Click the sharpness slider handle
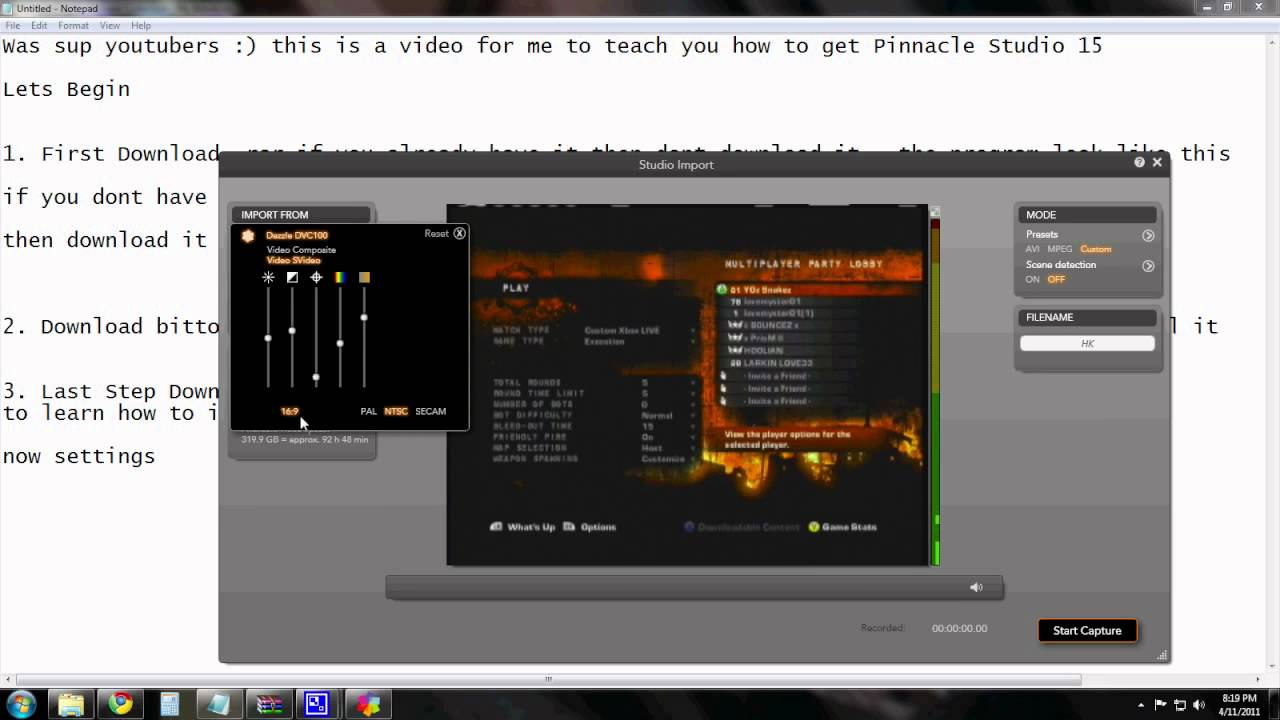The image size is (1280, 720). [316, 377]
